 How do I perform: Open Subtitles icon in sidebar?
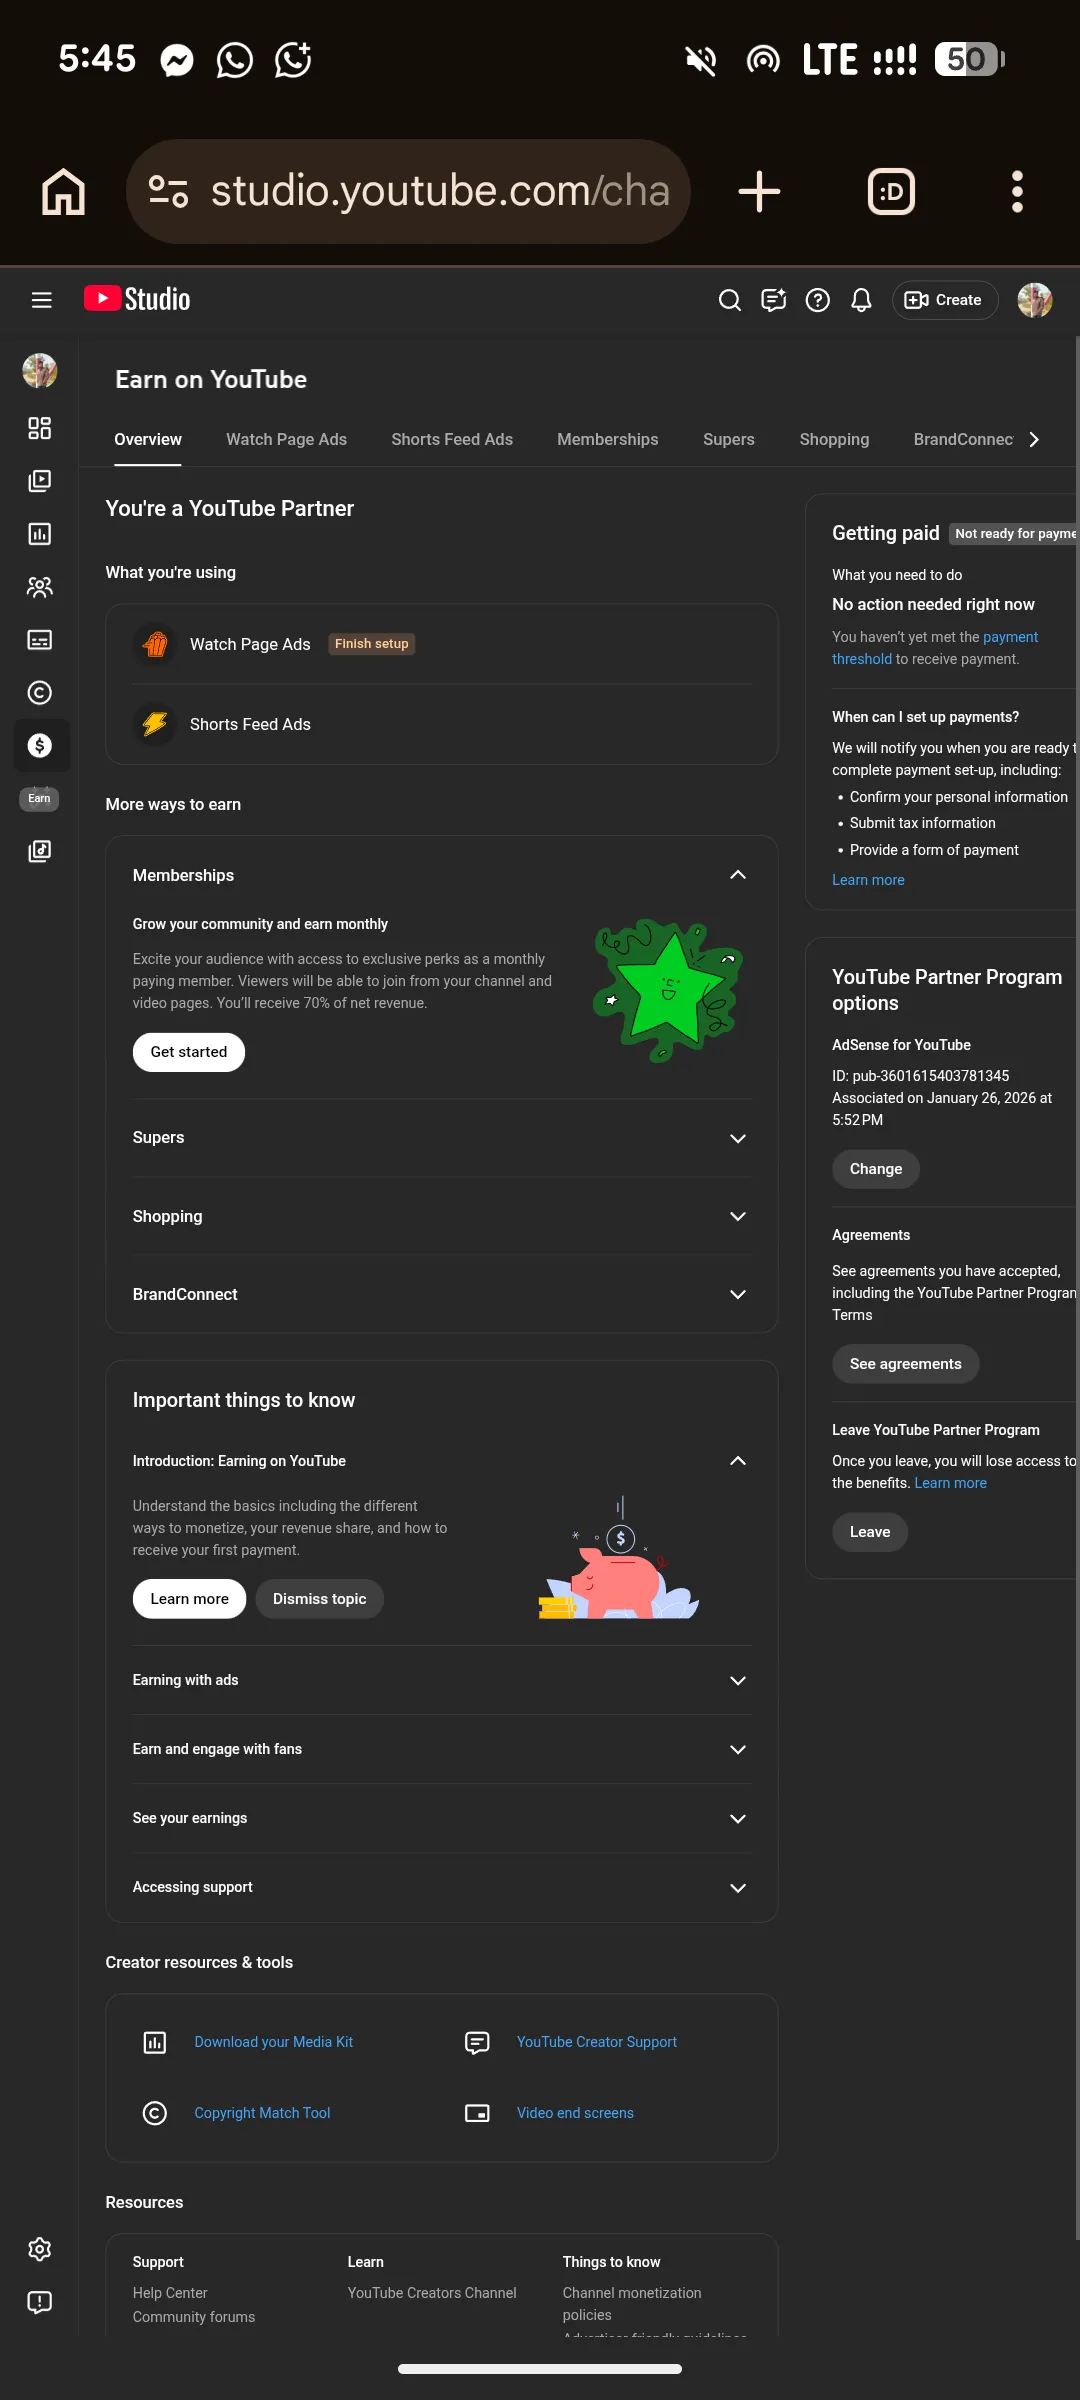coord(40,640)
